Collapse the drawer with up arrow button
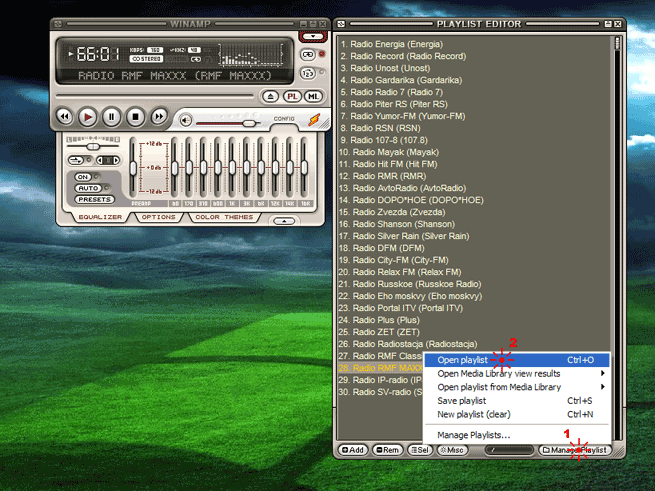The width and height of the screenshot is (655, 491). pos(284,221)
